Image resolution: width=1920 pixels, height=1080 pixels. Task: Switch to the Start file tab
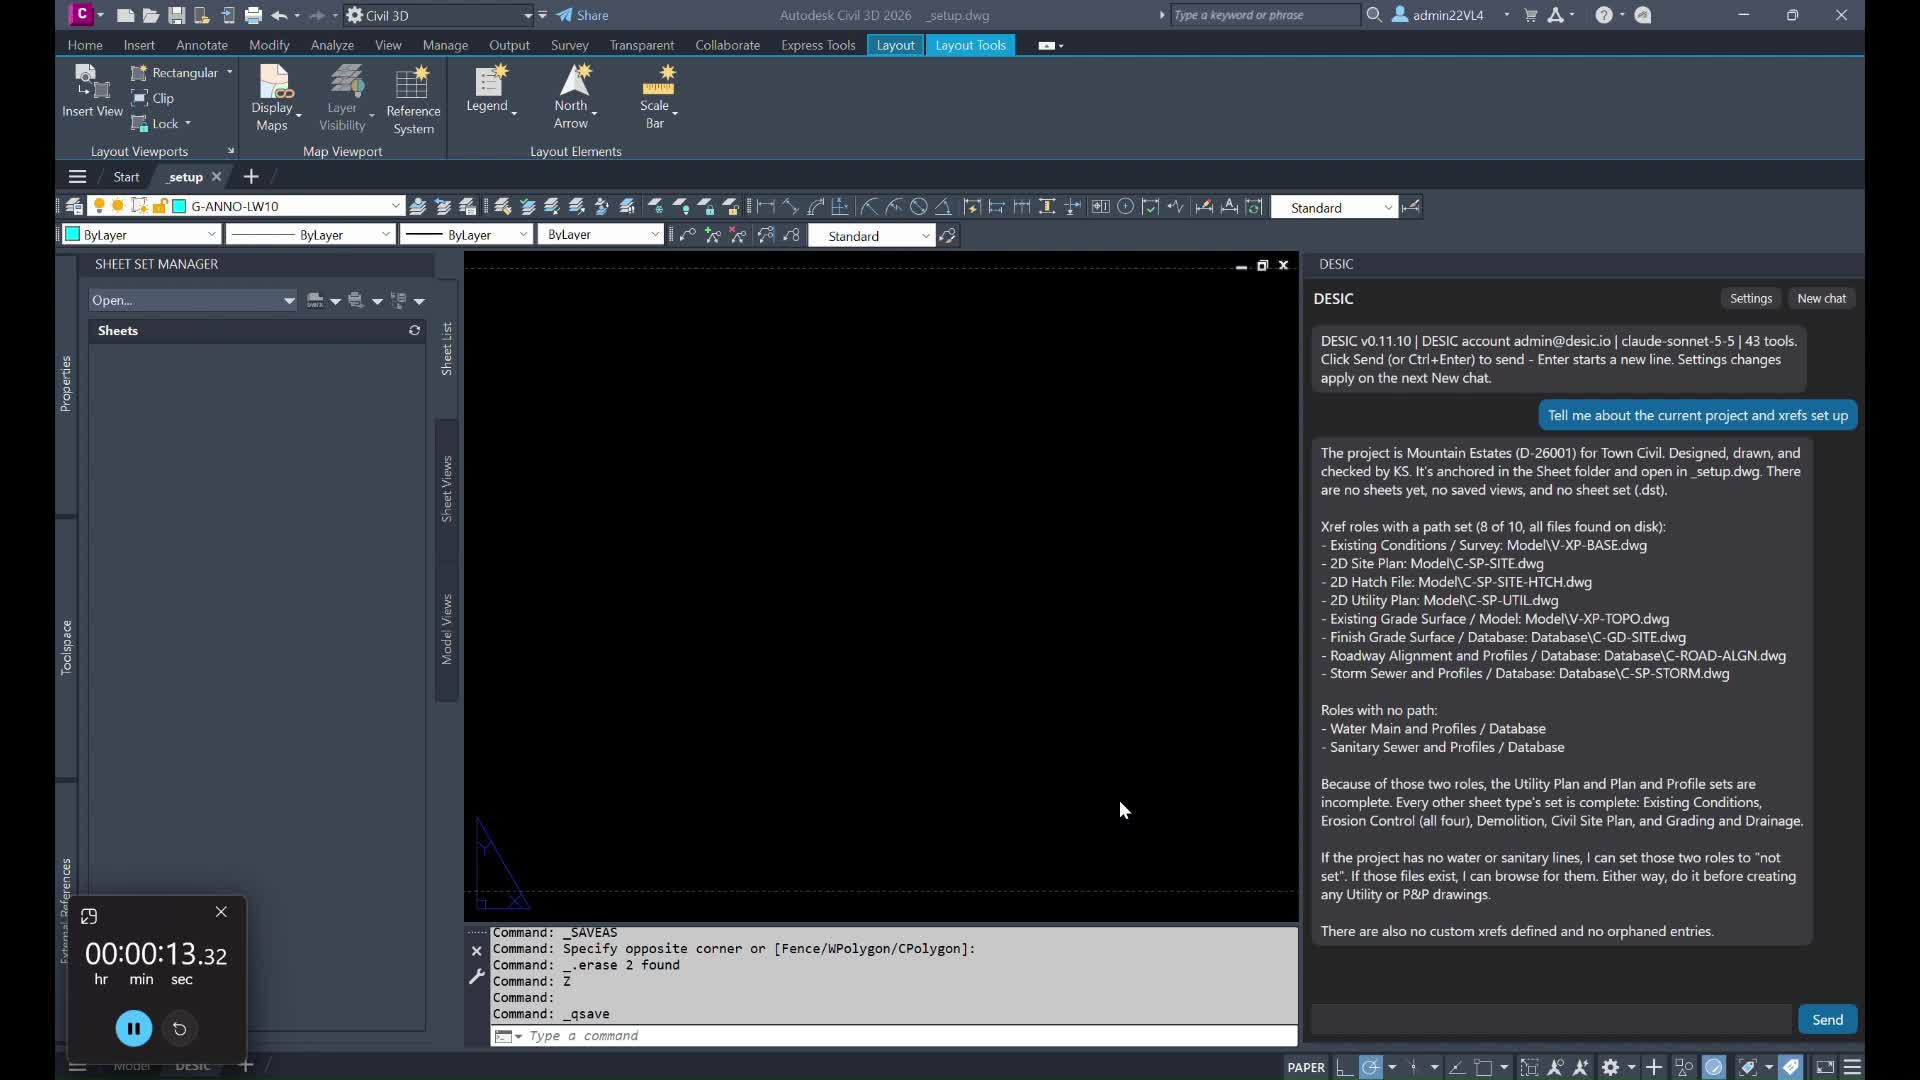126,176
